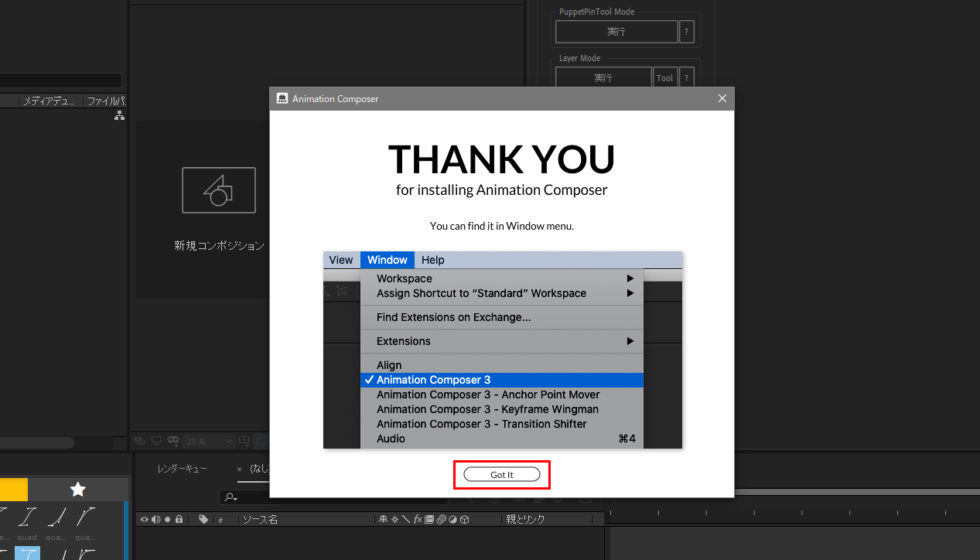Open the grid and guide options icon
Image resolution: width=980 pixels, height=560 pixels.
(244, 441)
